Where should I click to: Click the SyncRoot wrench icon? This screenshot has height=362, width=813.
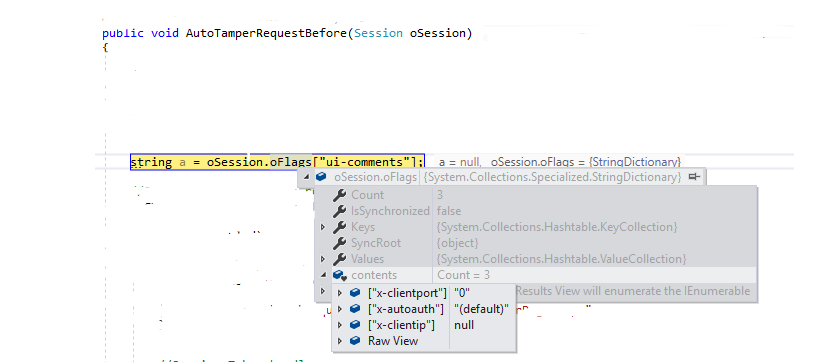[339, 243]
